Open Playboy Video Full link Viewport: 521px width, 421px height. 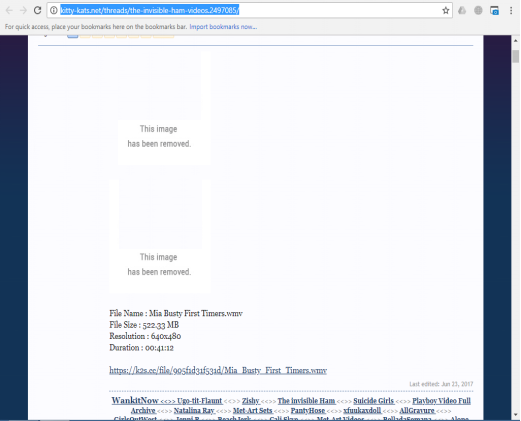click(x=441, y=401)
